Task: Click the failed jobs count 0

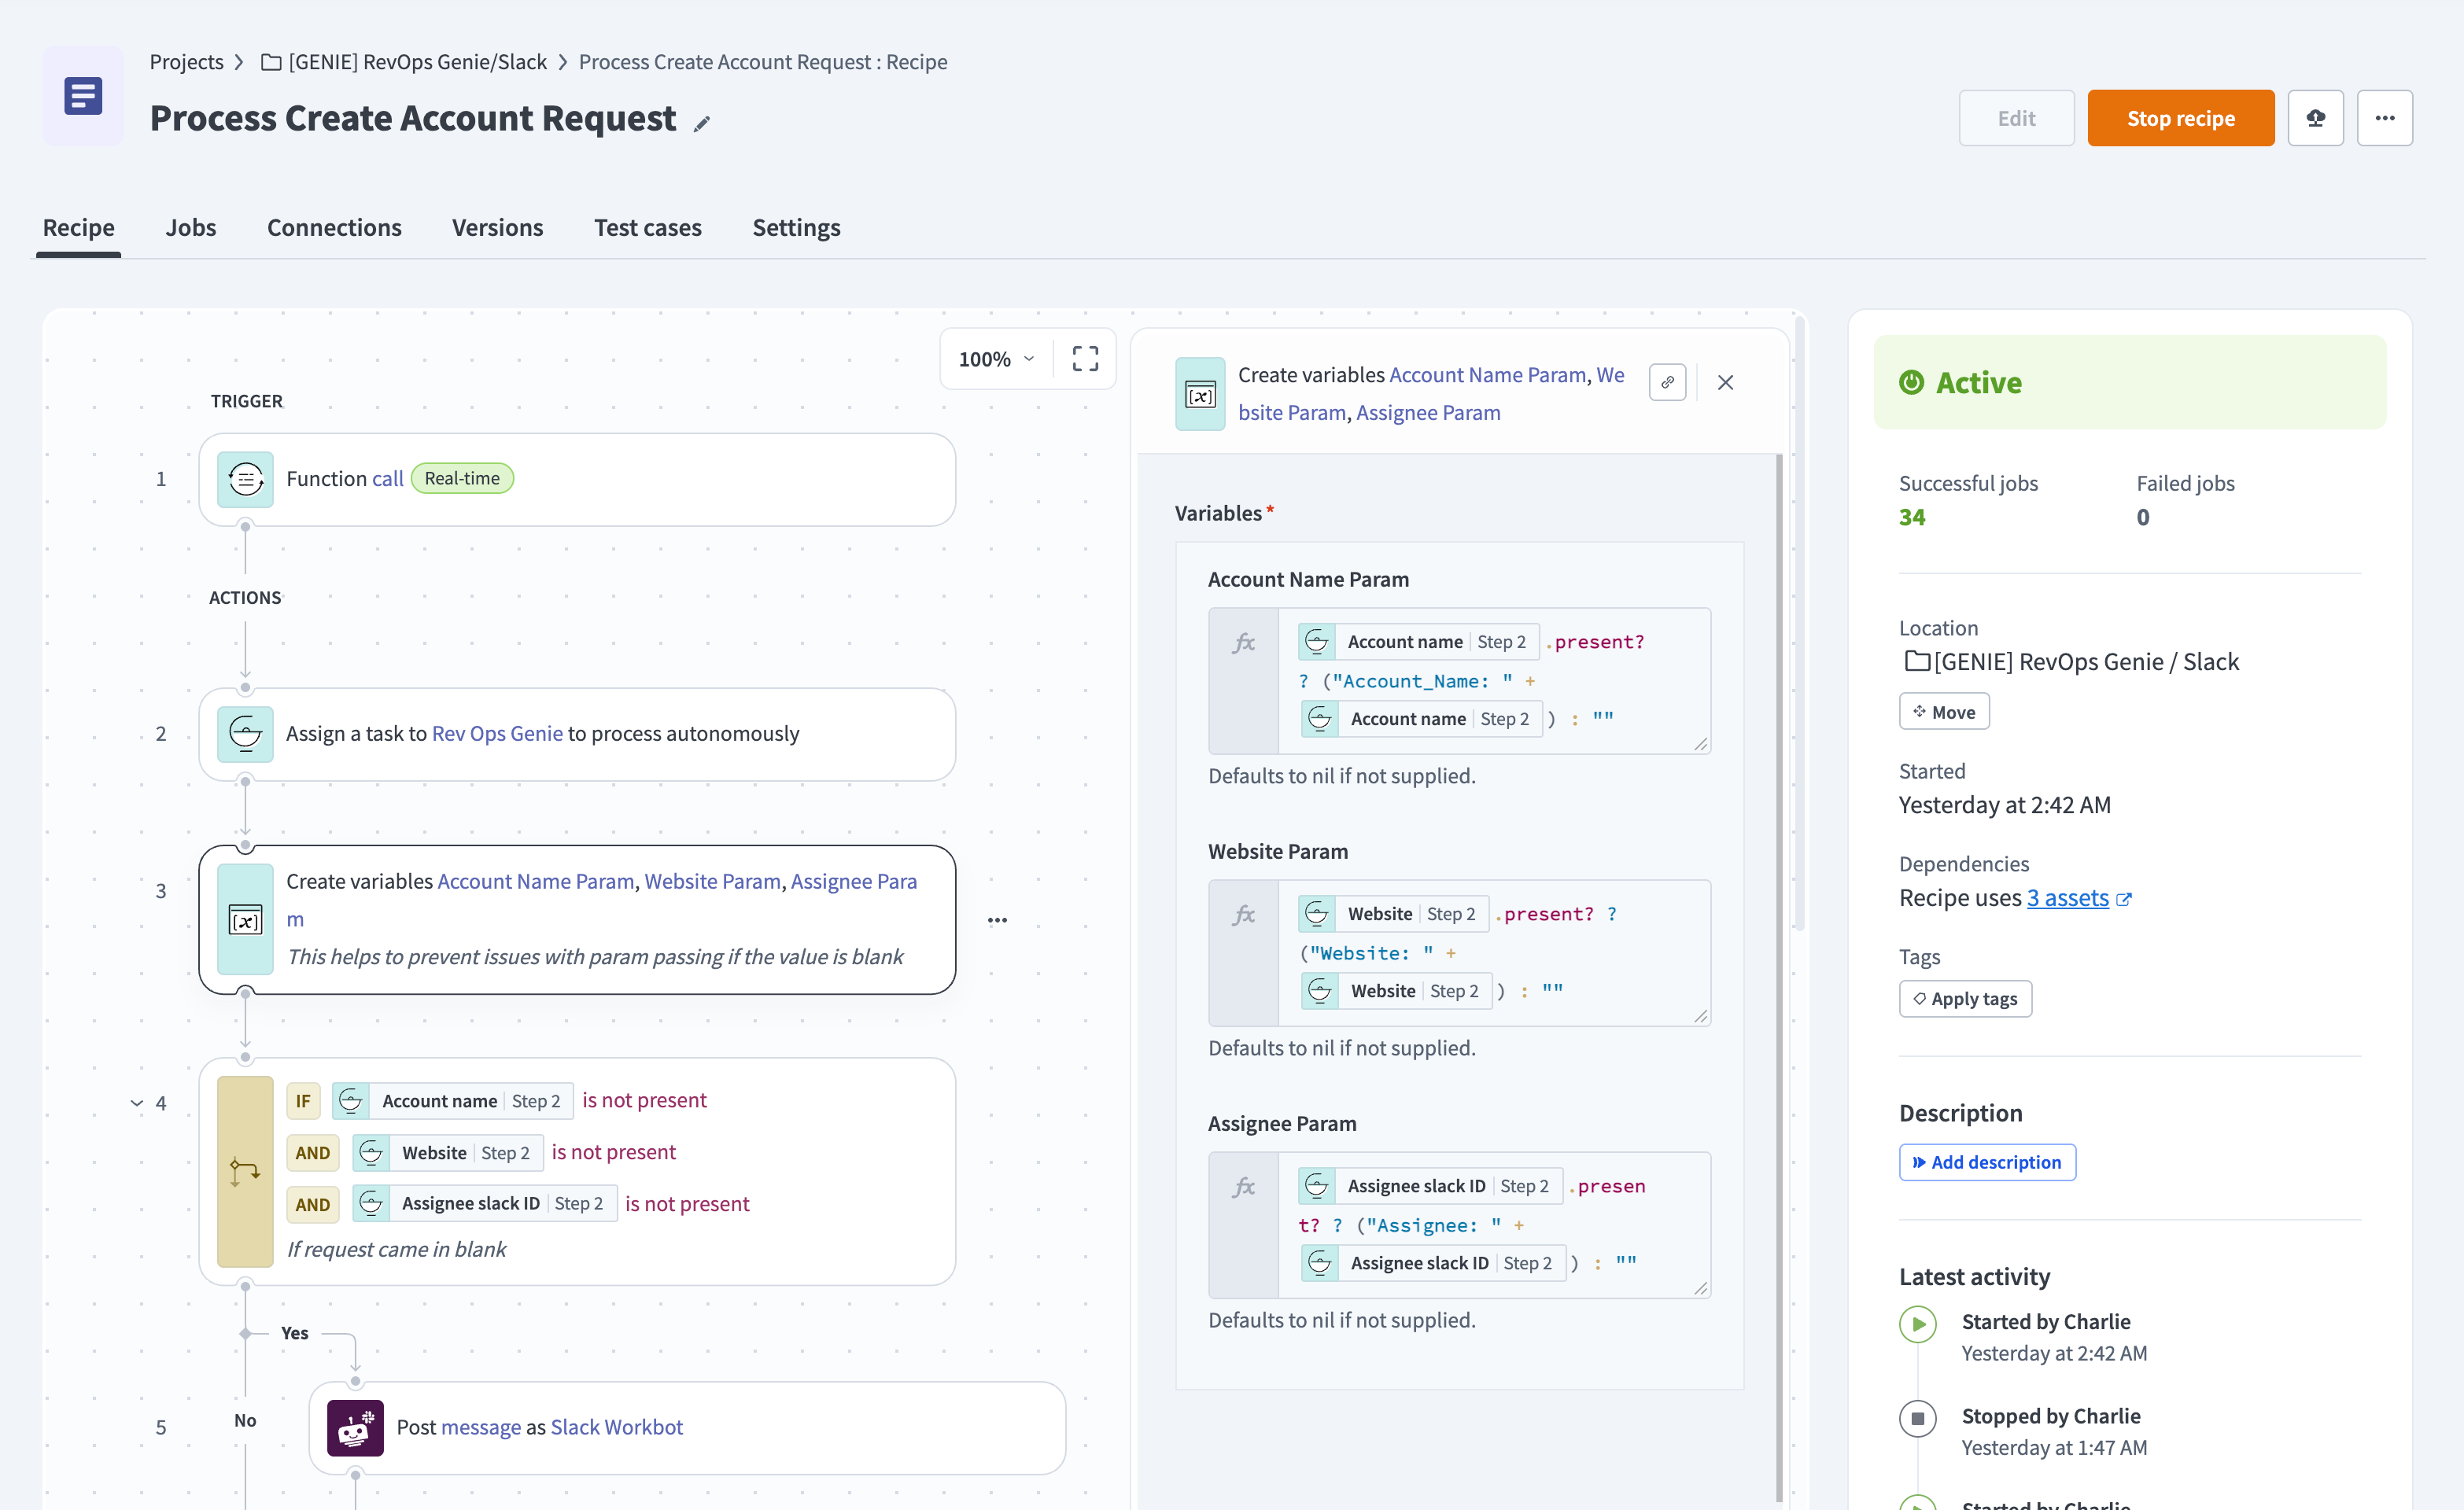Action: click(x=2143, y=518)
